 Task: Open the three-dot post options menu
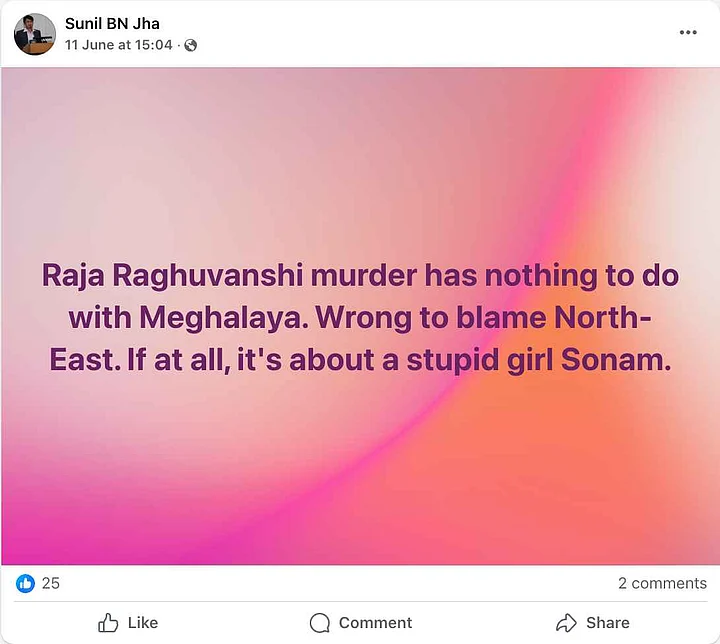(688, 32)
